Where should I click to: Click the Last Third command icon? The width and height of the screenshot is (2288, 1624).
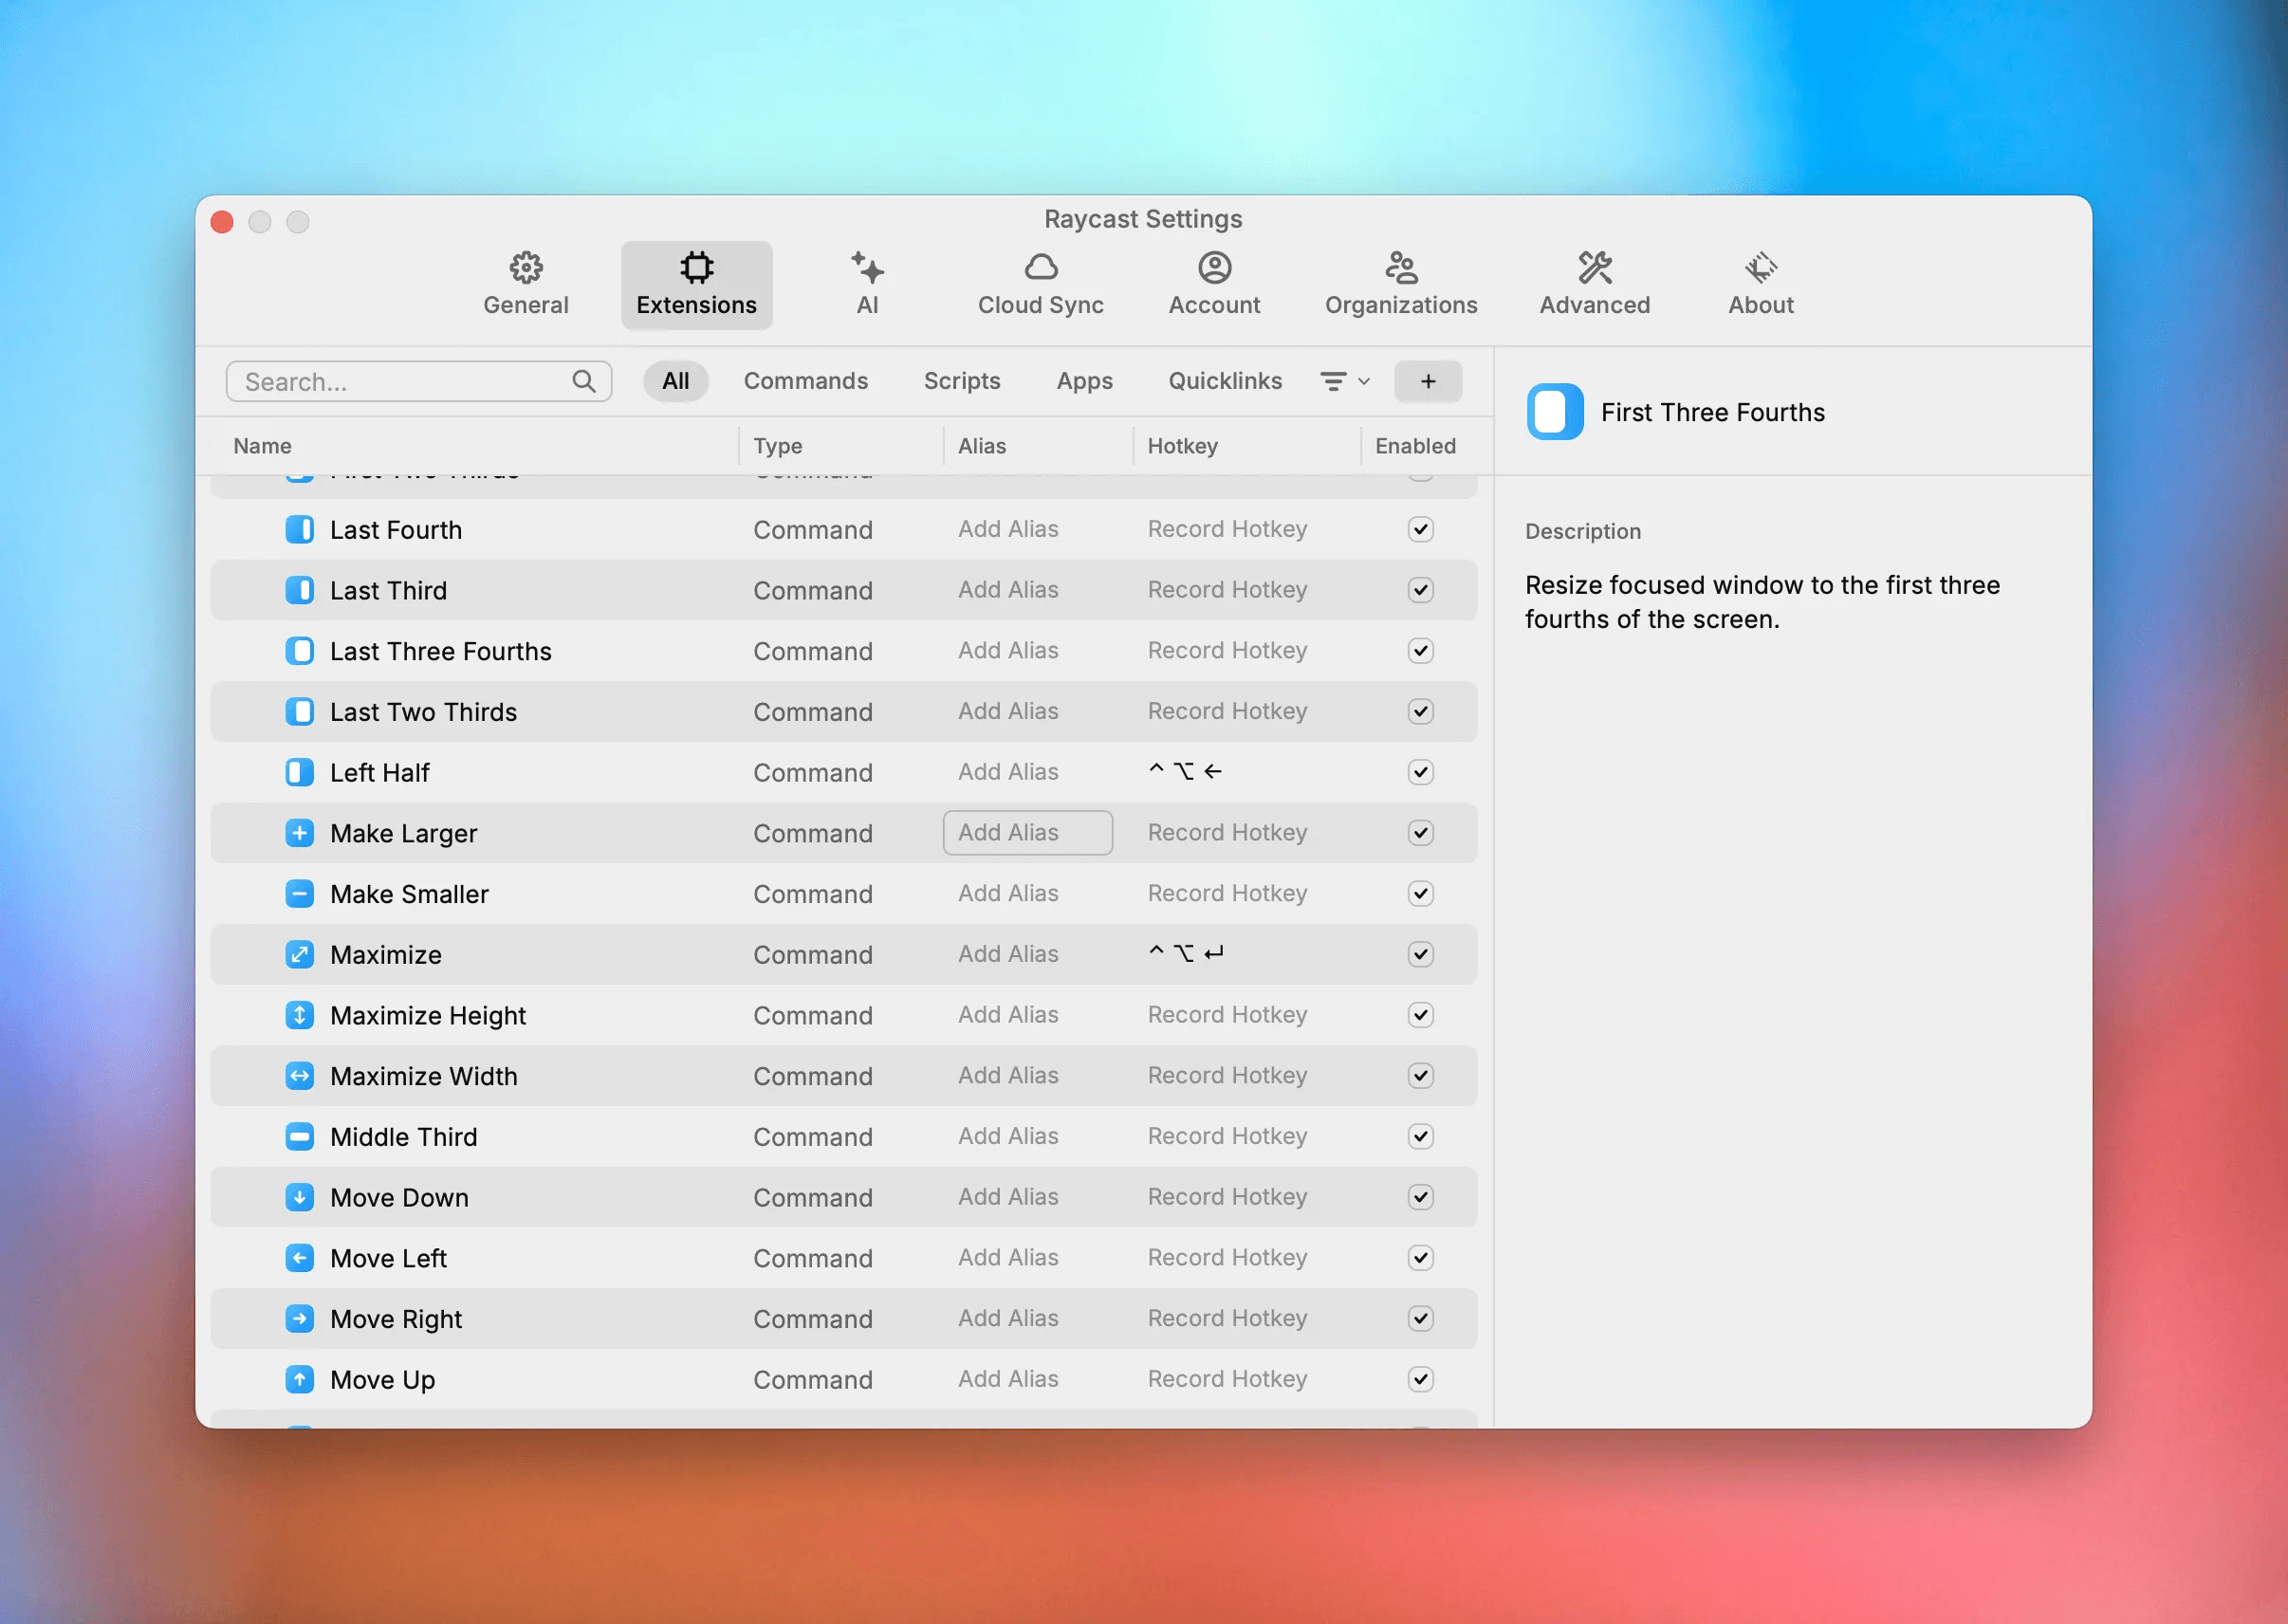[299, 590]
